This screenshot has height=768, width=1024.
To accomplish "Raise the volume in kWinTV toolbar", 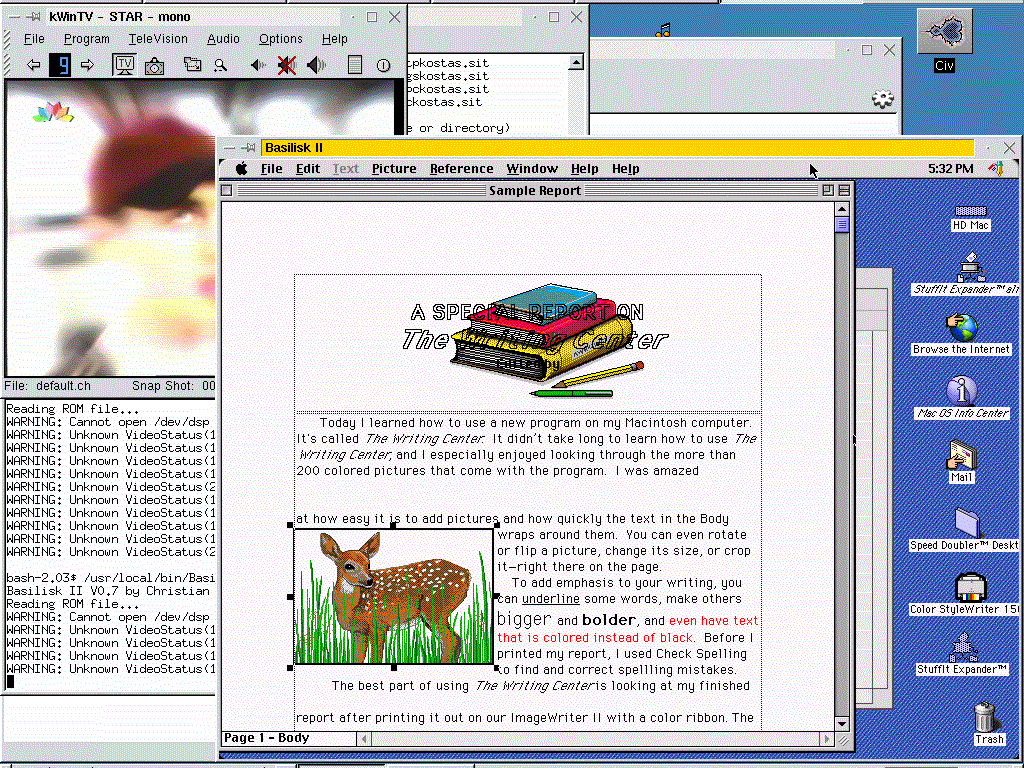I will [x=316, y=65].
